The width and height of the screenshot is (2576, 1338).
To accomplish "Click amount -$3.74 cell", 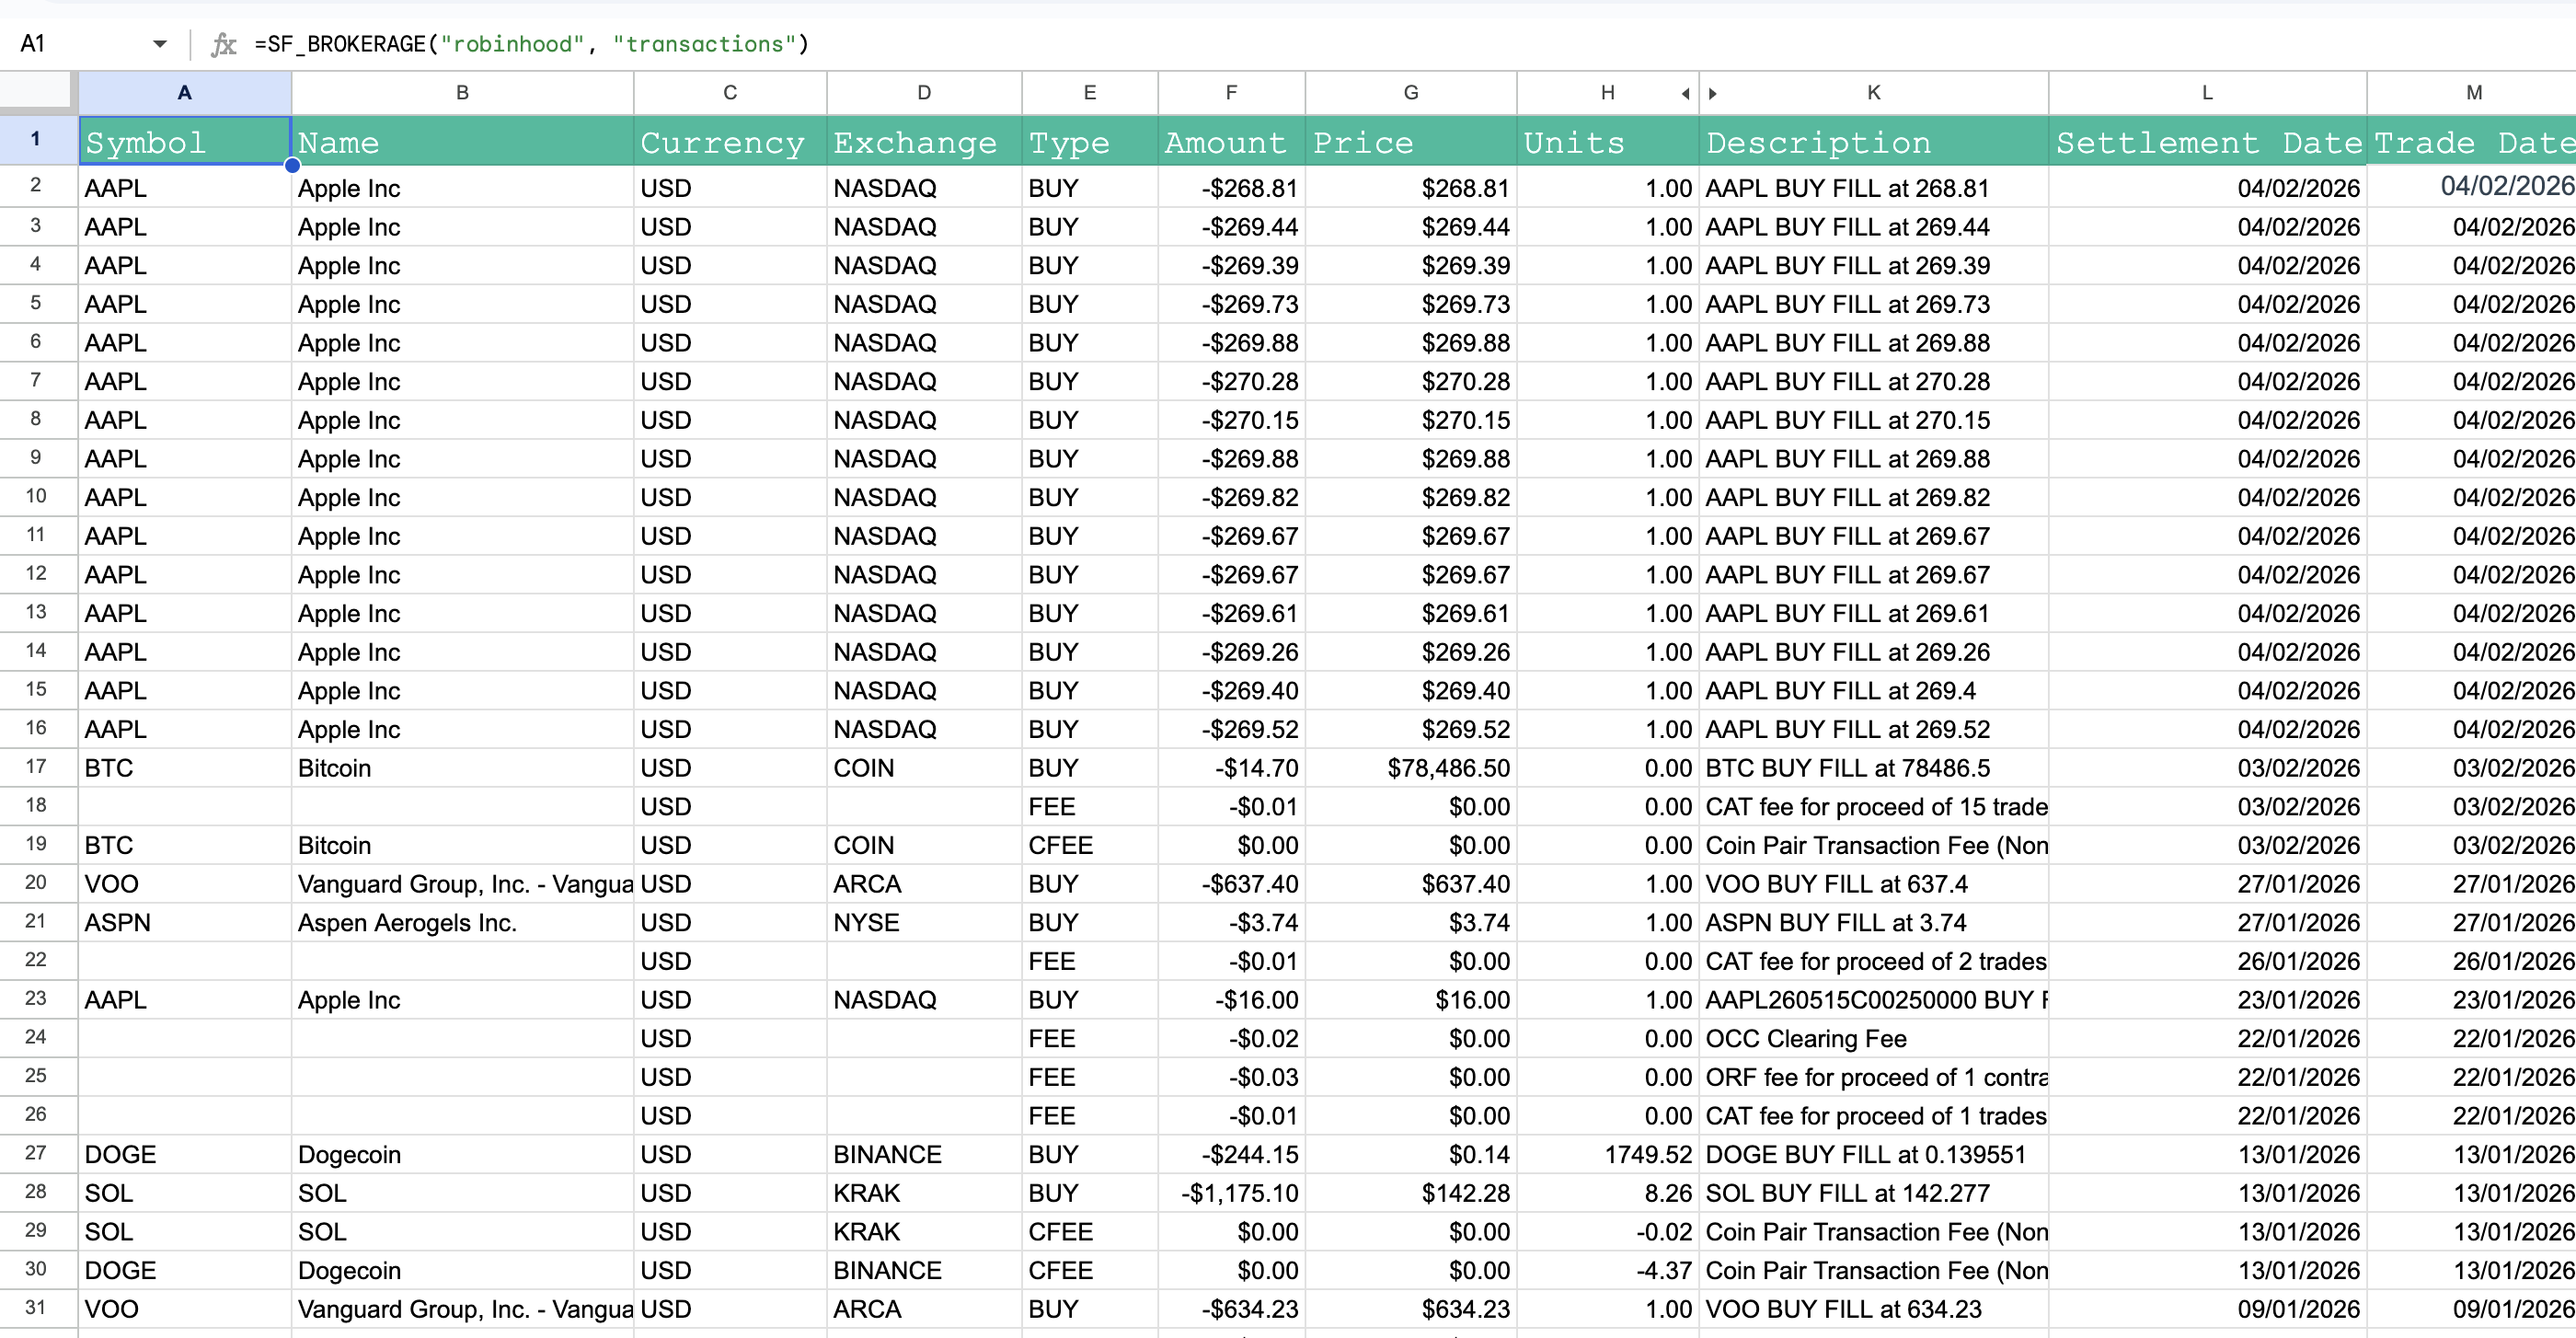I will [1231, 923].
